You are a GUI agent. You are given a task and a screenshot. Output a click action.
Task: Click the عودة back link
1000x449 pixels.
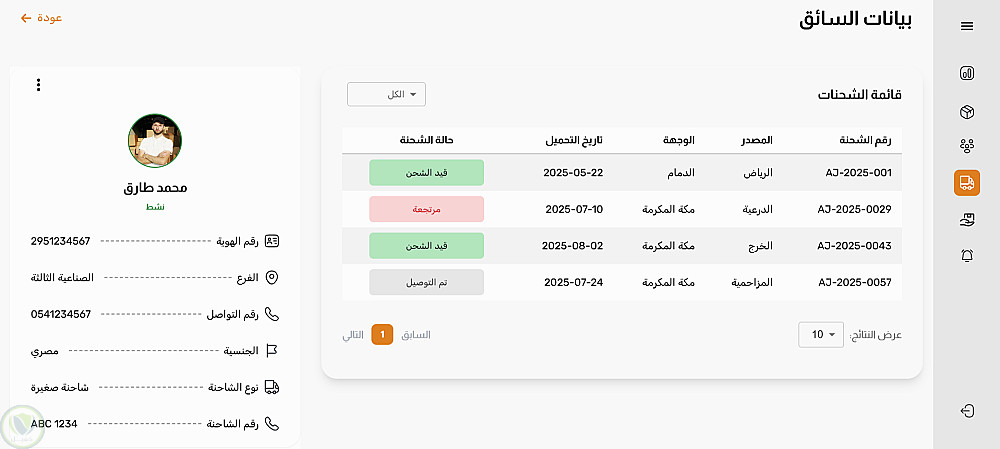click(x=42, y=17)
